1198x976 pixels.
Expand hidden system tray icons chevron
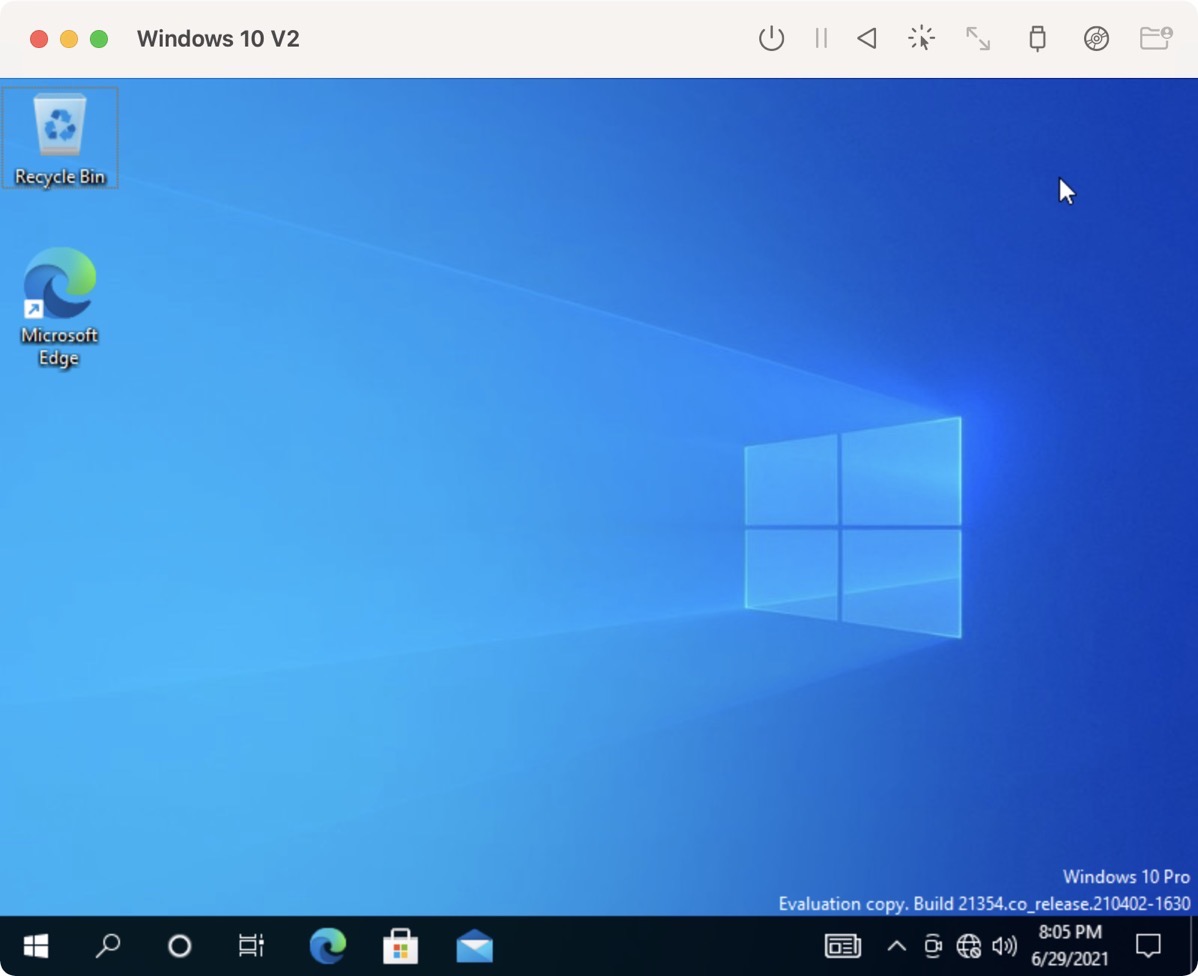click(x=896, y=945)
